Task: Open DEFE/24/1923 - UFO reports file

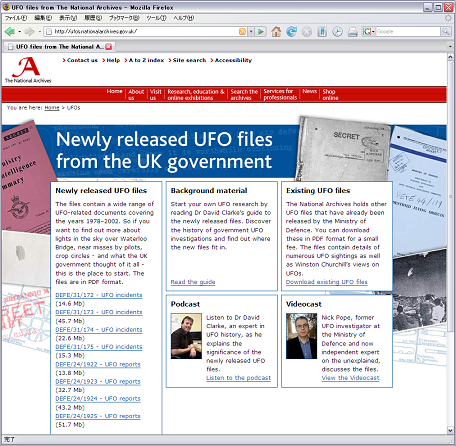Action: tap(98, 382)
